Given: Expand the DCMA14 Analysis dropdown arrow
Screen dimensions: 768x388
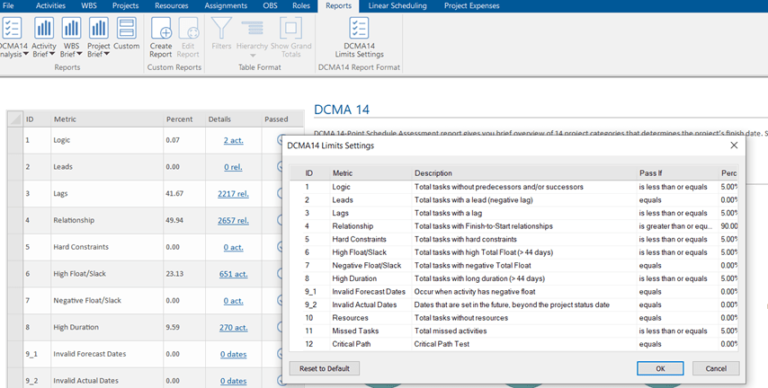Looking at the screenshot, I should pyautogui.click(x=26, y=54).
